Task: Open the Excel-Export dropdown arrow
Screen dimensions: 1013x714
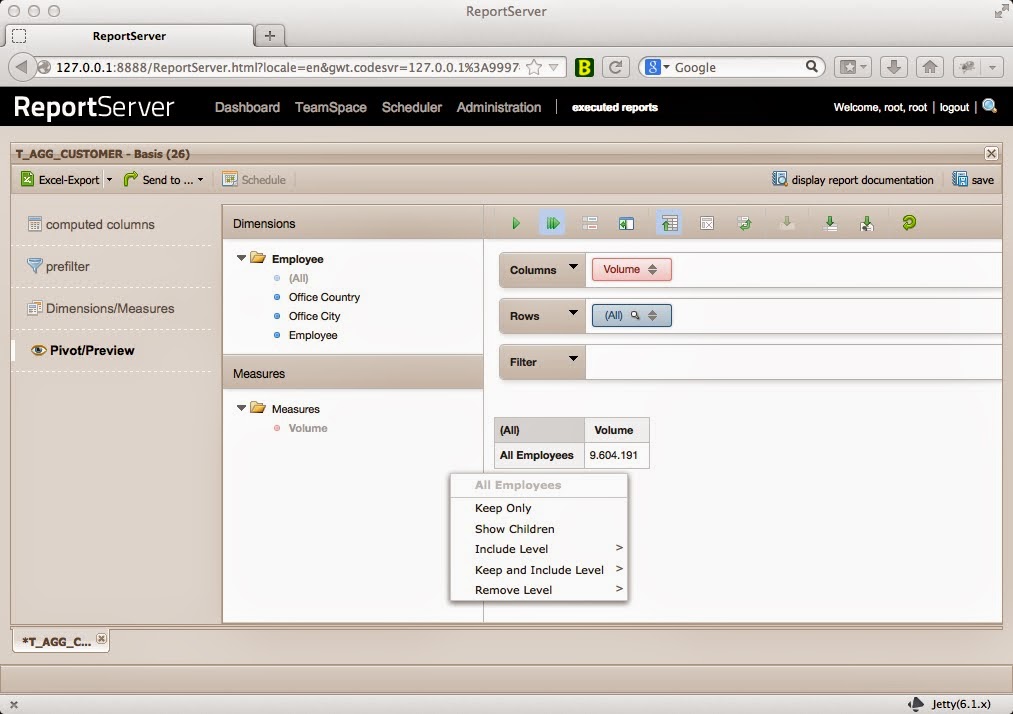Action: pyautogui.click(x=109, y=180)
